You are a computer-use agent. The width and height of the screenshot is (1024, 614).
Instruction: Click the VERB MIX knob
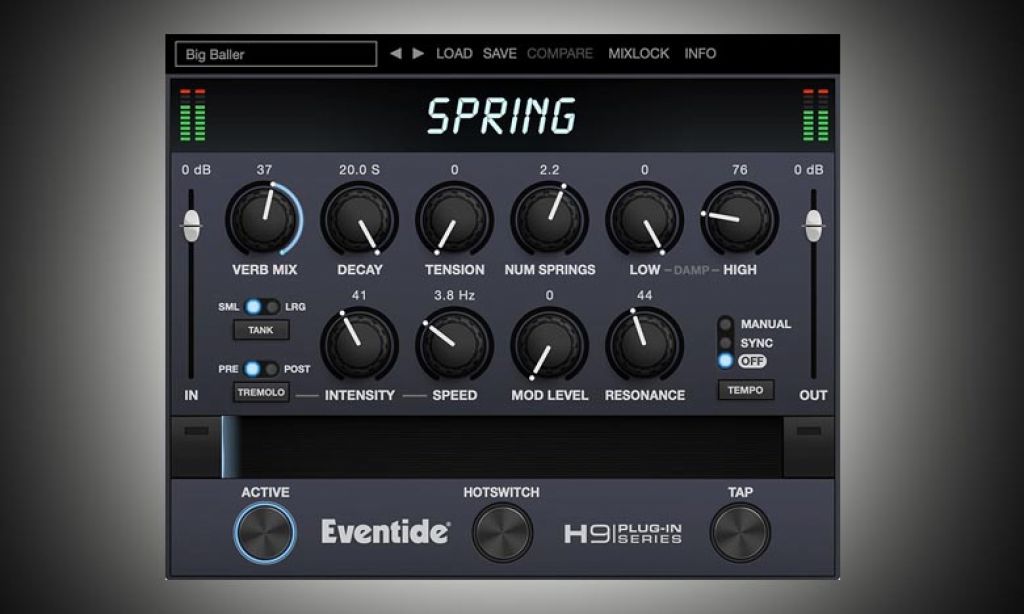[x=264, y=219]
